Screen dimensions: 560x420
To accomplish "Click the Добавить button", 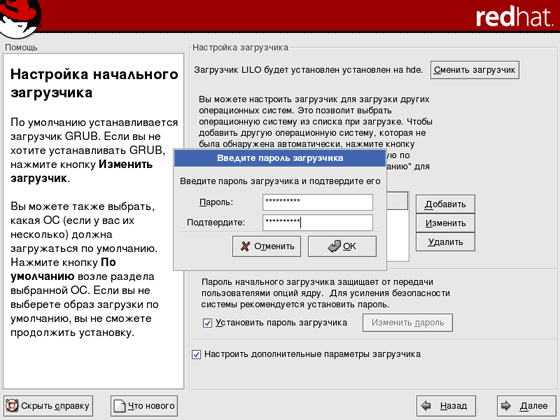I will (x=445, y=204).
